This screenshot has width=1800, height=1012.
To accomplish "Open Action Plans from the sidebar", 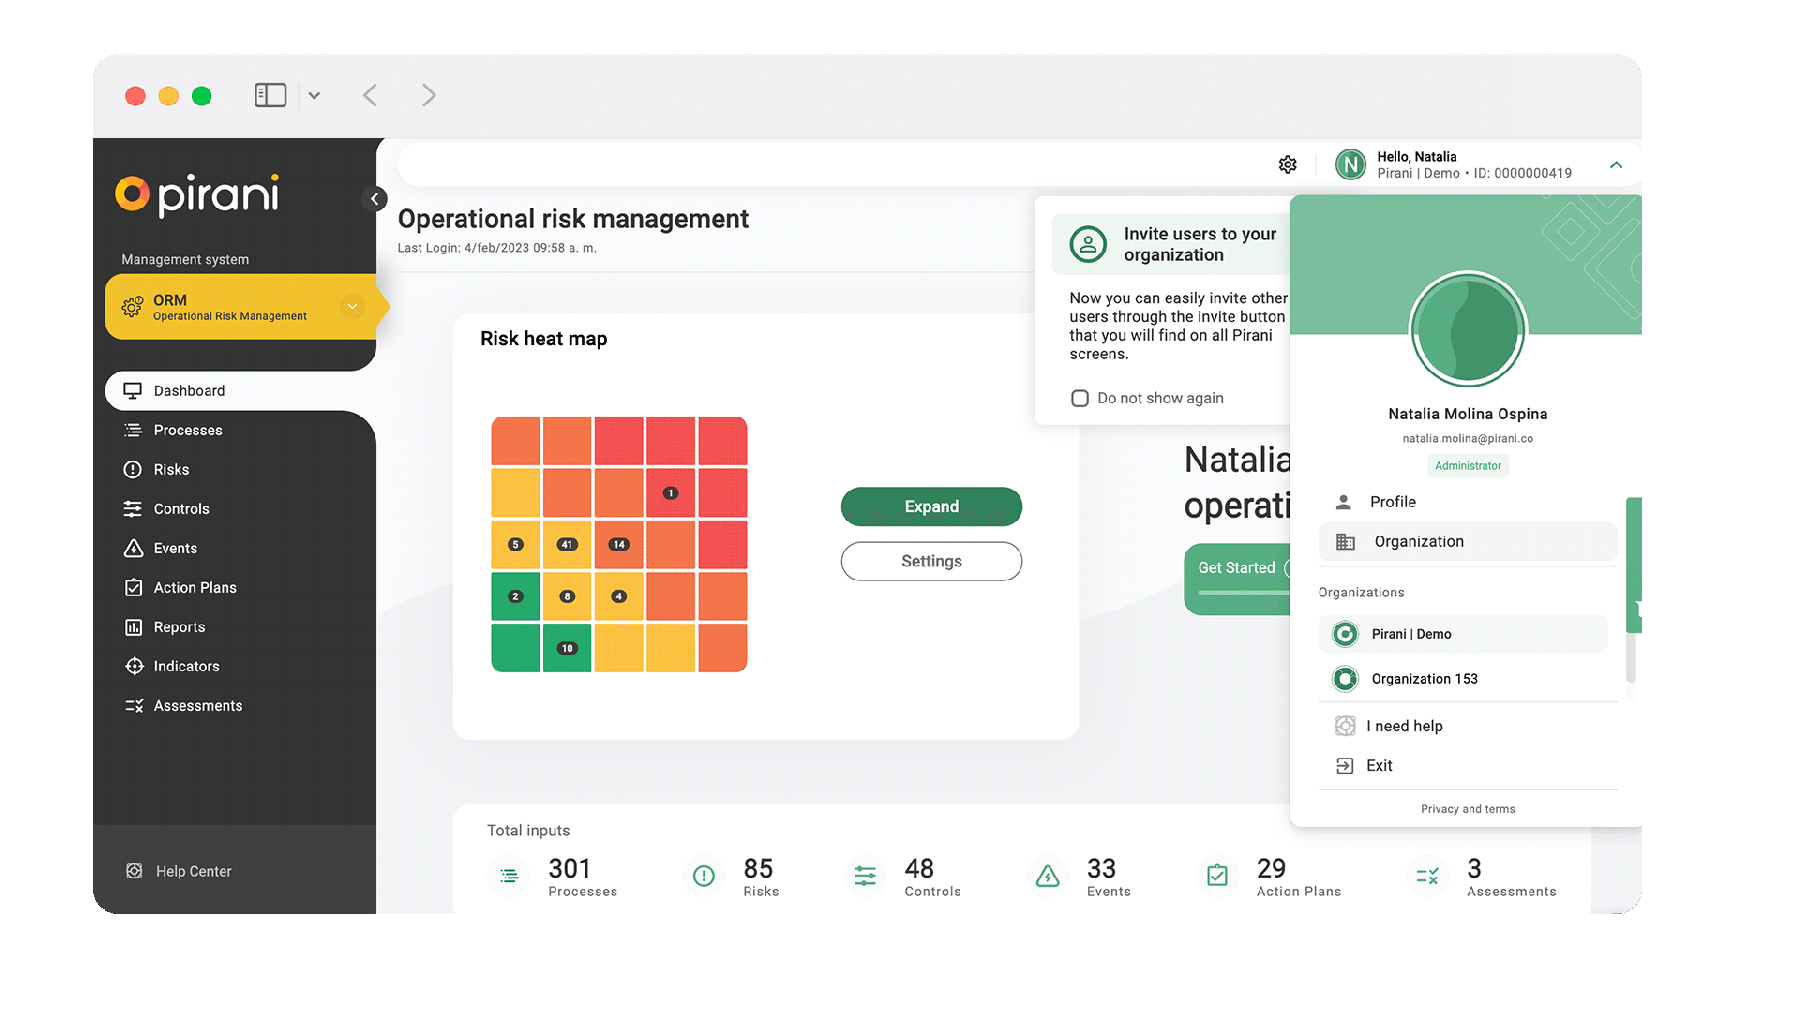I will (193, 587).
